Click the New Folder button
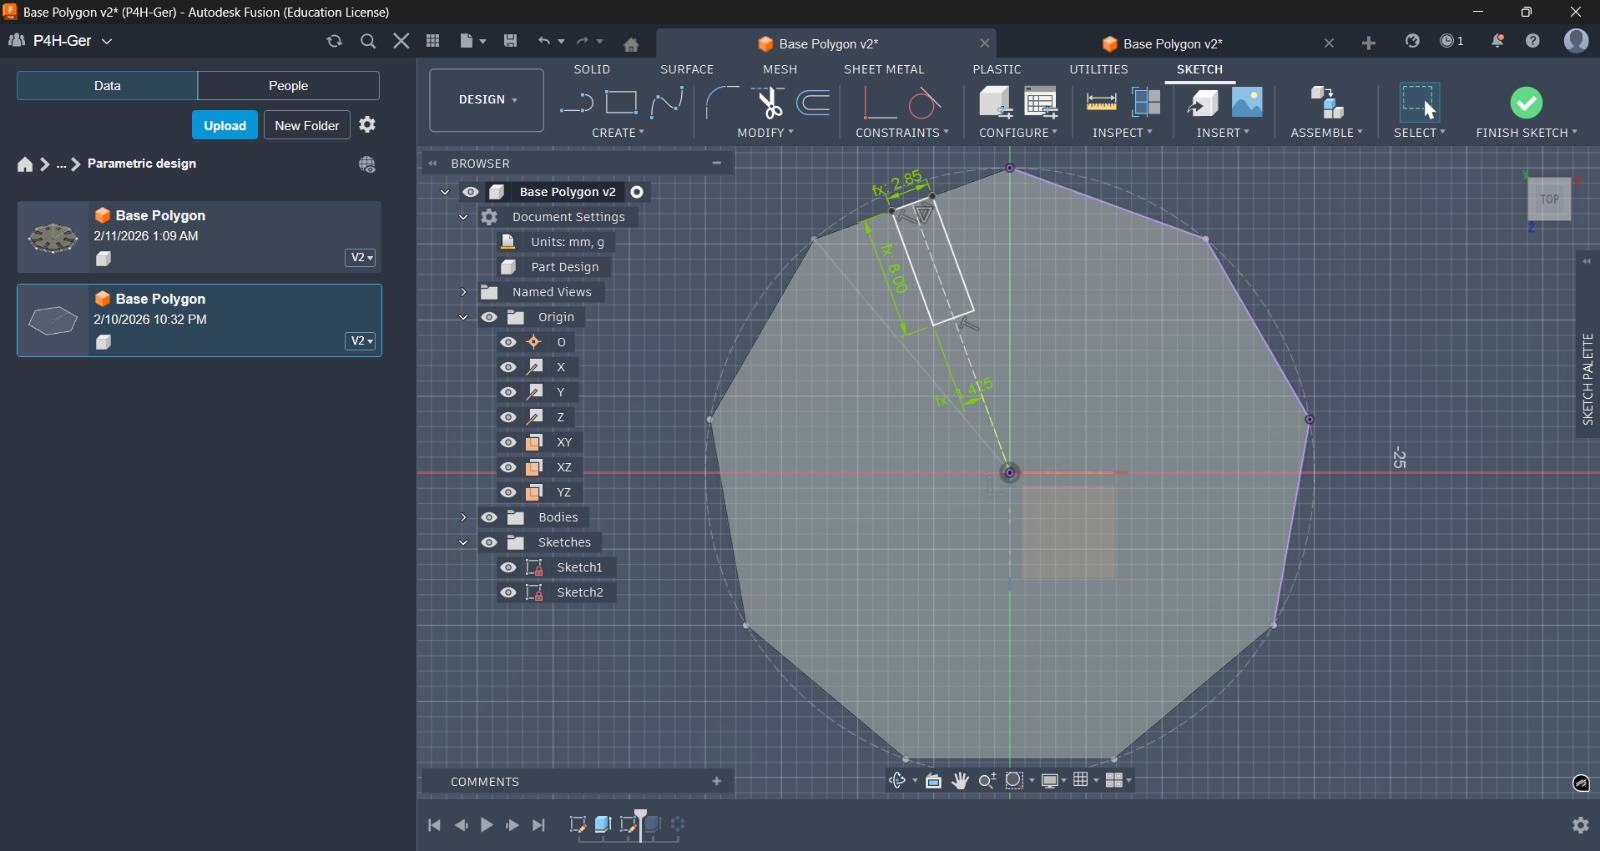The width and height of the screenshot is (1600, 851). click(307, 125)
